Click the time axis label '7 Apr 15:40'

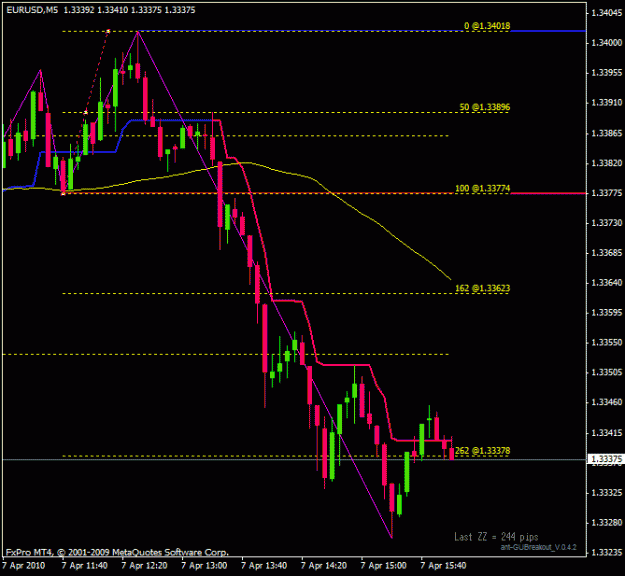pos(443,566)
